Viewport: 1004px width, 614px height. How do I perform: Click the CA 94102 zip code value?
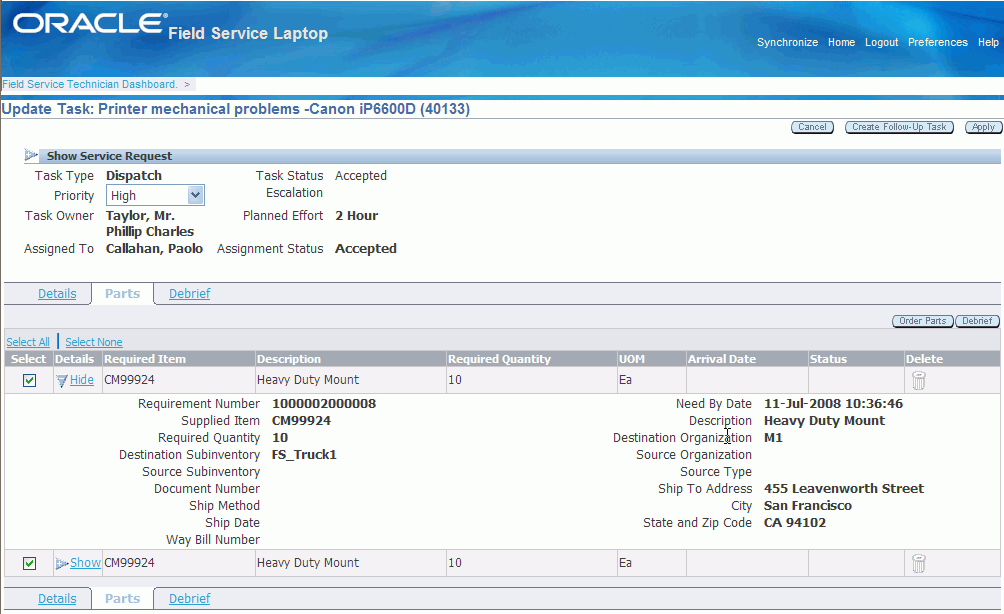(795, 522)
